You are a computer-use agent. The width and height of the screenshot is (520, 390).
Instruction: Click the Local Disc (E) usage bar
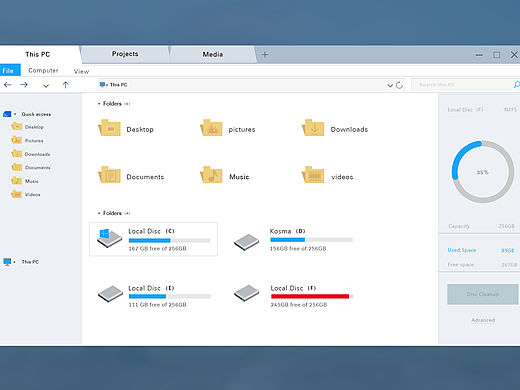pyautogui.click(x=170, y=296)
